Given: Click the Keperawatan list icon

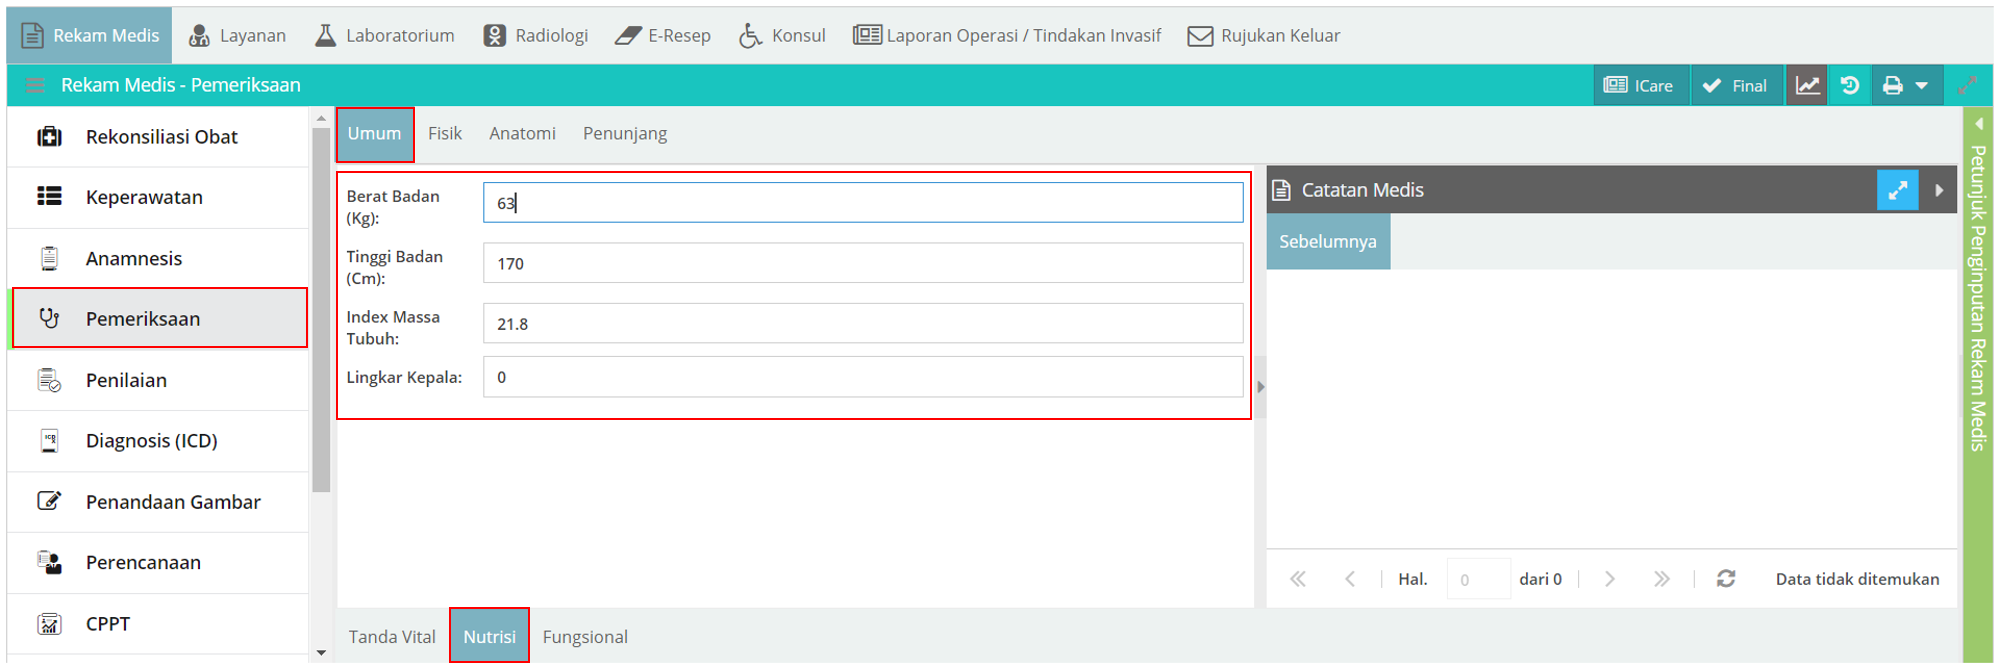Looking at the screenshot, I should (x=49, y=196).
